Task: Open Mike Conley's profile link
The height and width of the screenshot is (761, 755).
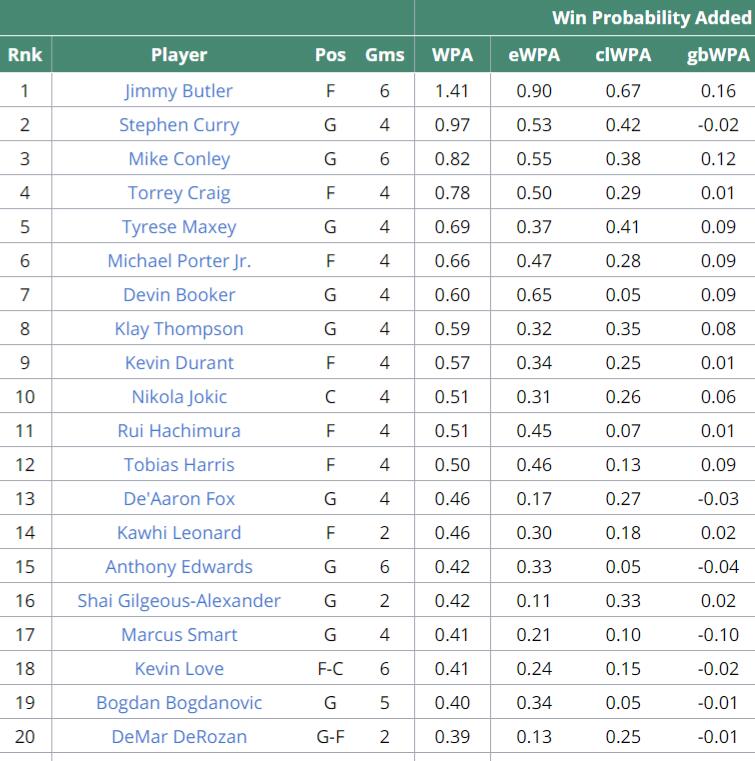Action: click(179, 159)
